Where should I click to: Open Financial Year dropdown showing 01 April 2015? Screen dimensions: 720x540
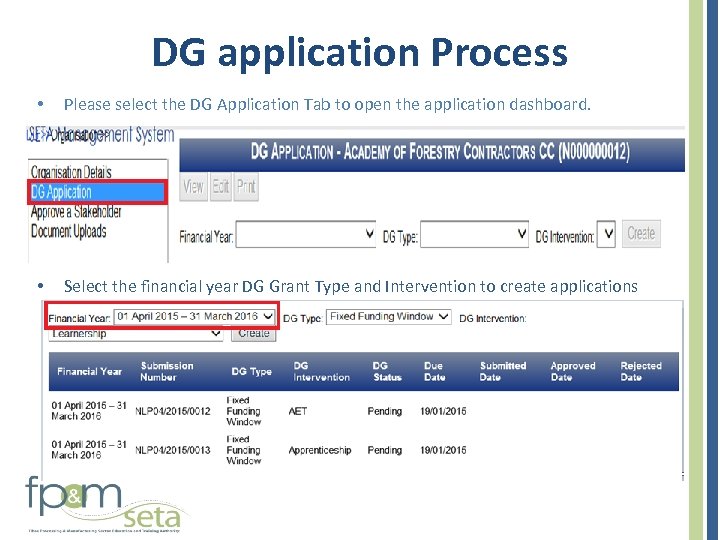(194, 316)
